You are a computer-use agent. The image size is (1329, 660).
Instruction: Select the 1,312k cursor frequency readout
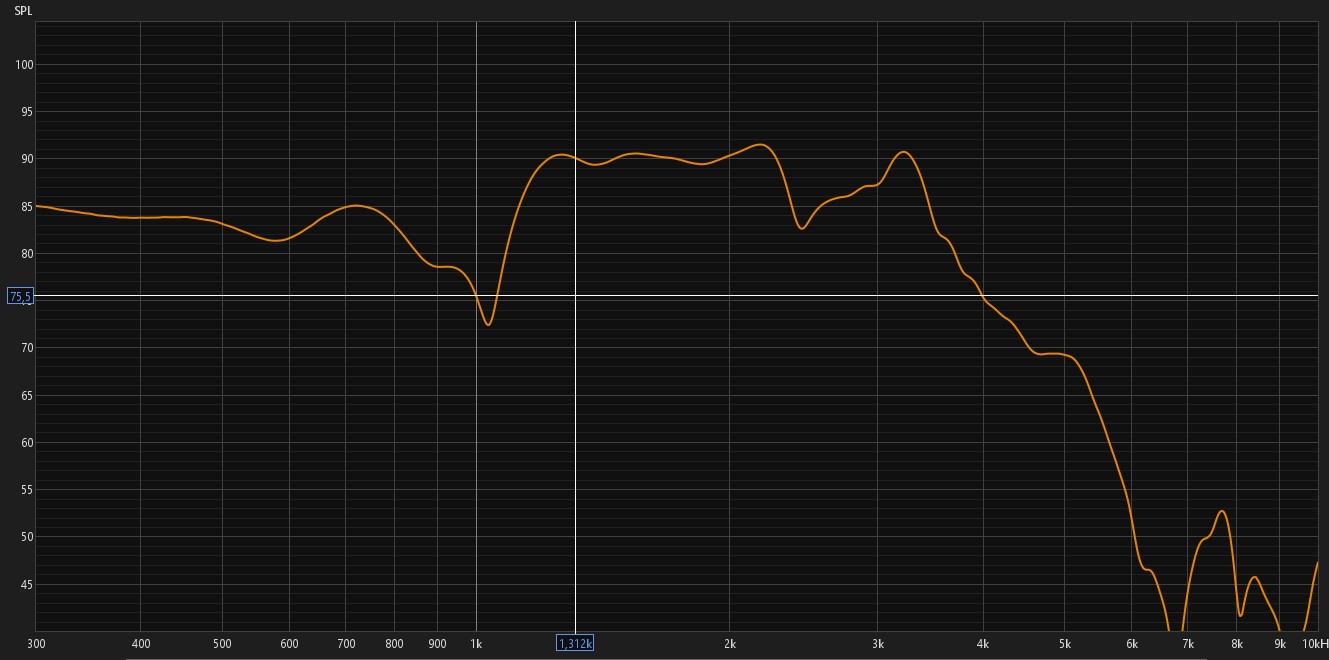point(575,643)
